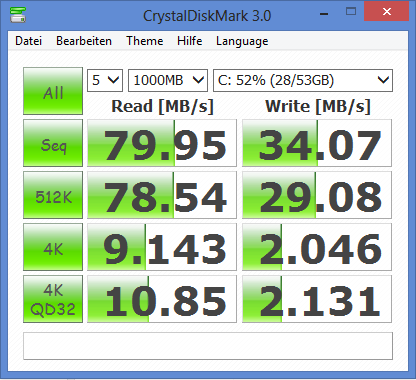The width and height of the screenshot is (416, 380).
Task: Click the 4K read result 9.143
Action: point(162,247)
